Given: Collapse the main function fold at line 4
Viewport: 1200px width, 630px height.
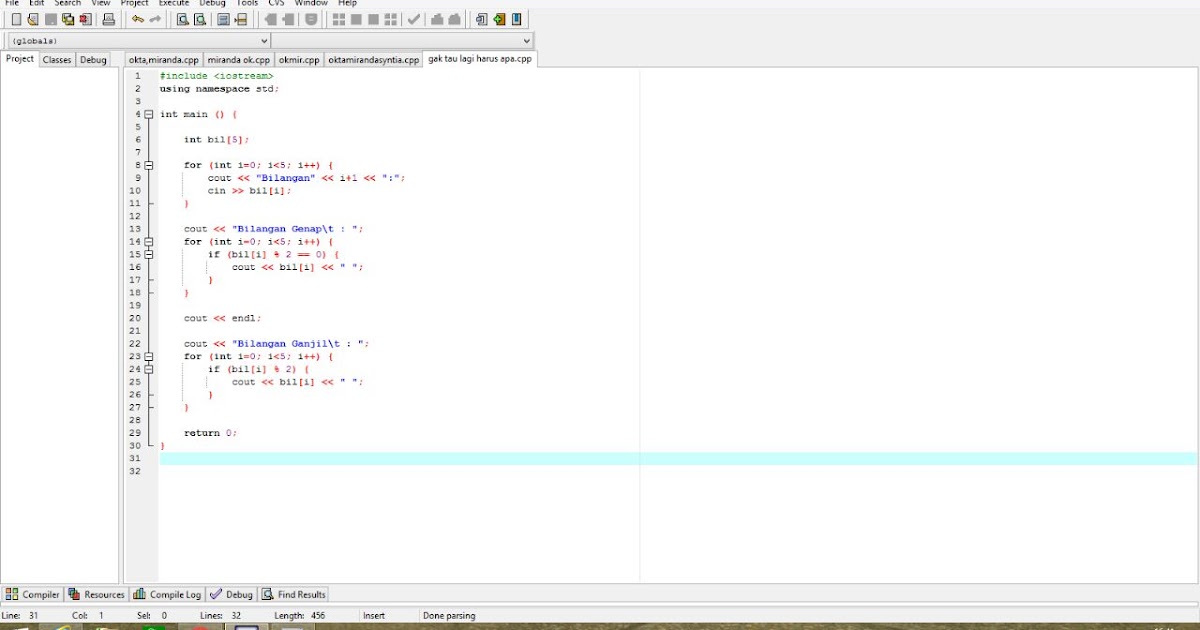Looking at the screenshot, I should click(x=148, y=114).
